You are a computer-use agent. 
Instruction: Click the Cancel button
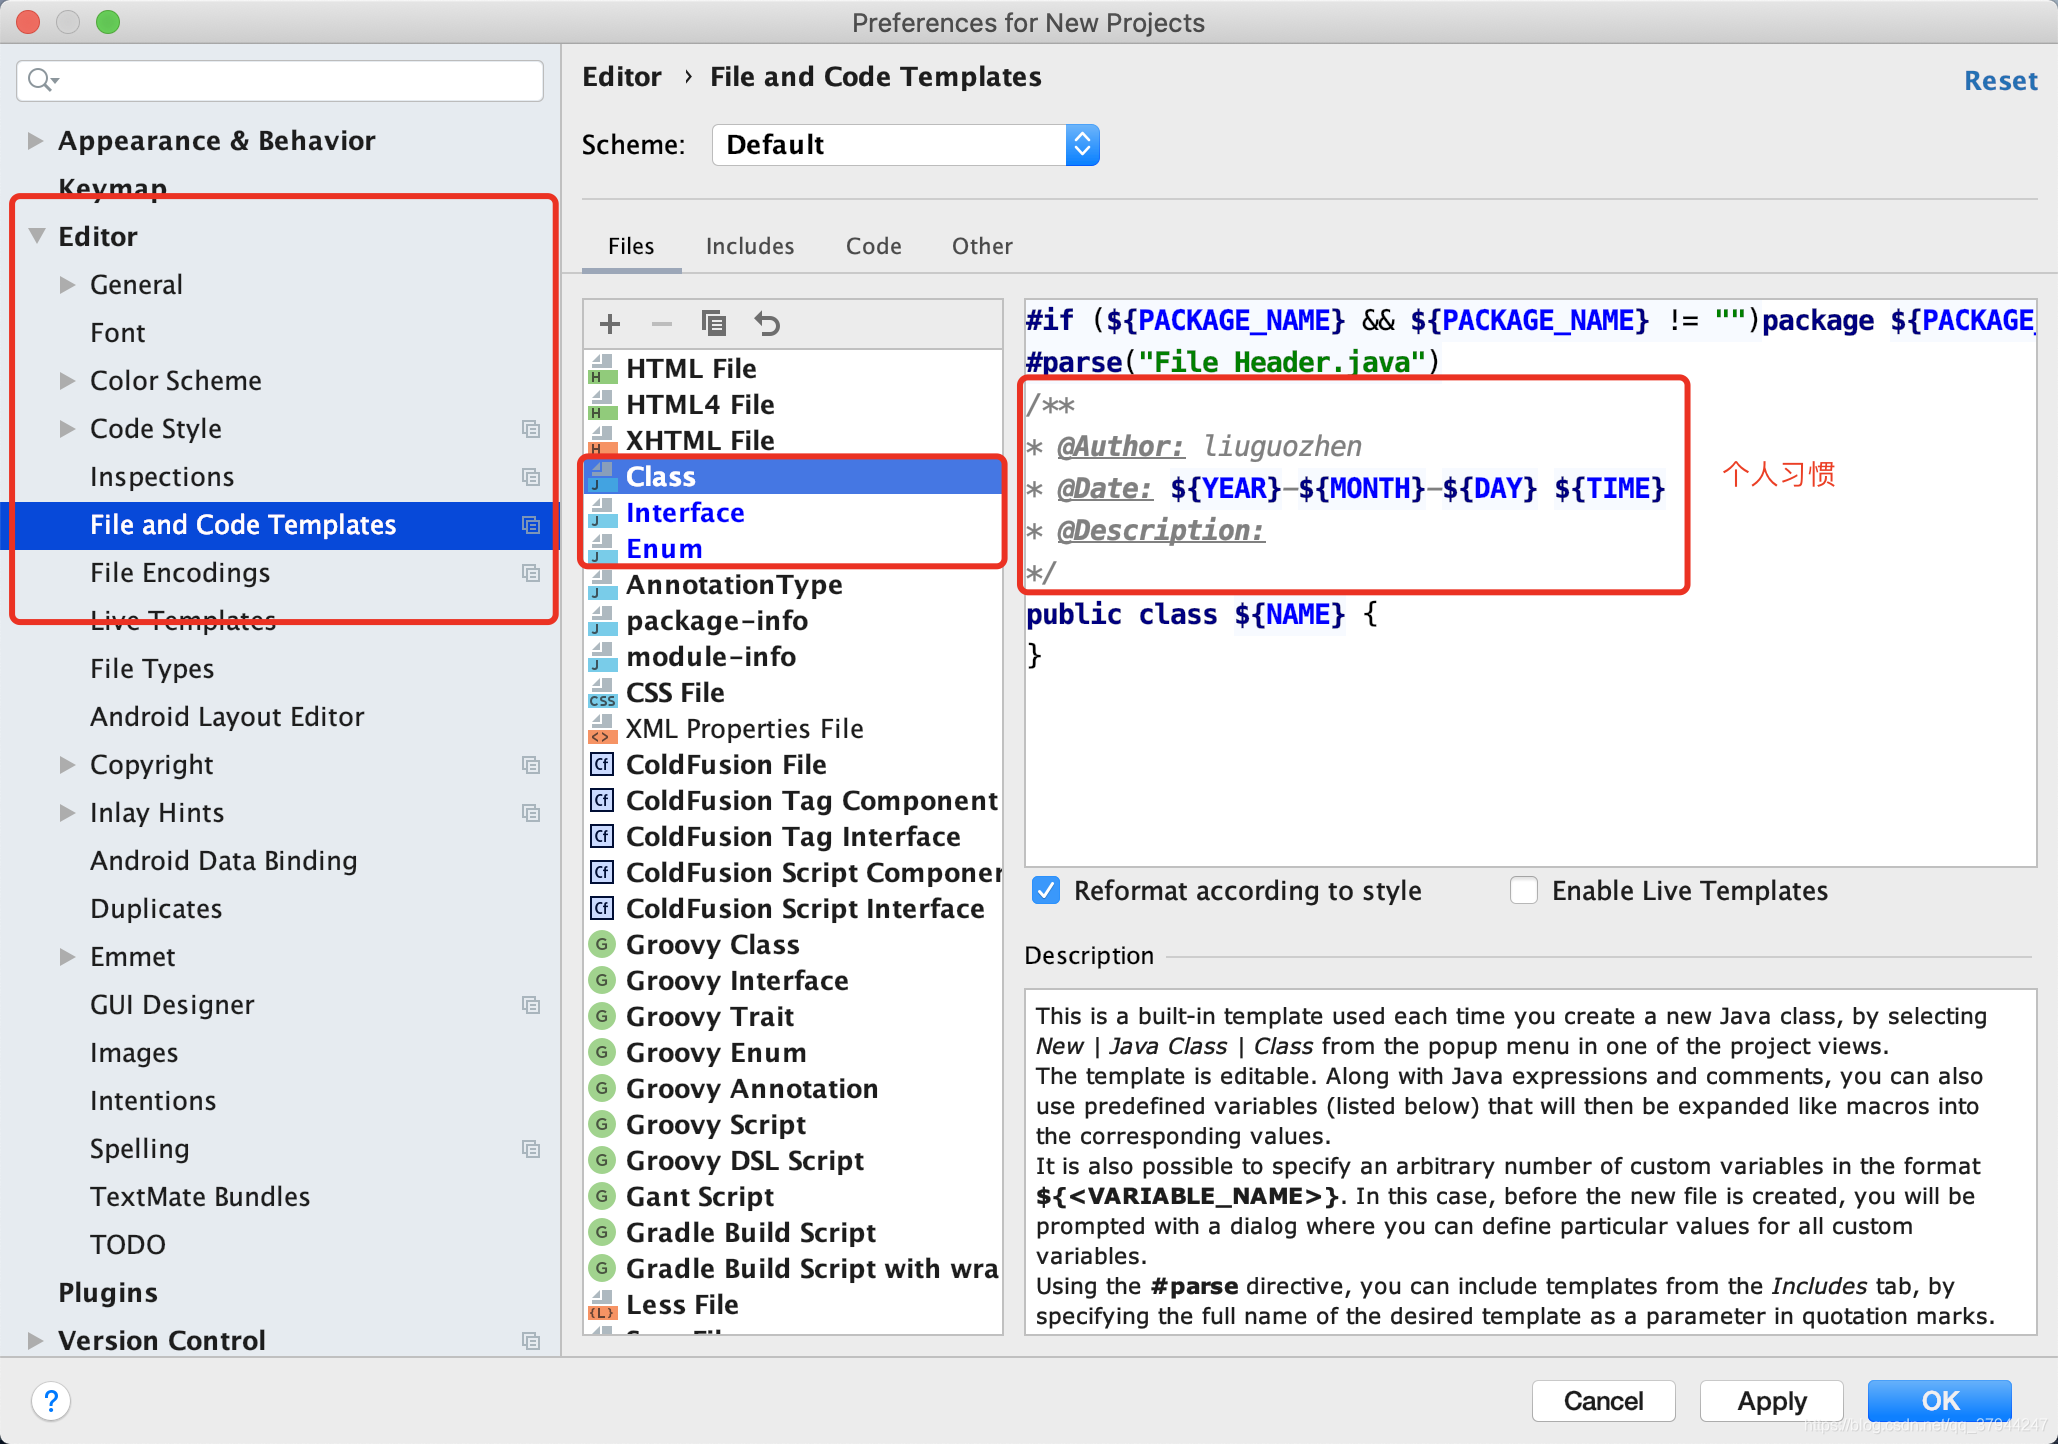tap(1603, 1400)
